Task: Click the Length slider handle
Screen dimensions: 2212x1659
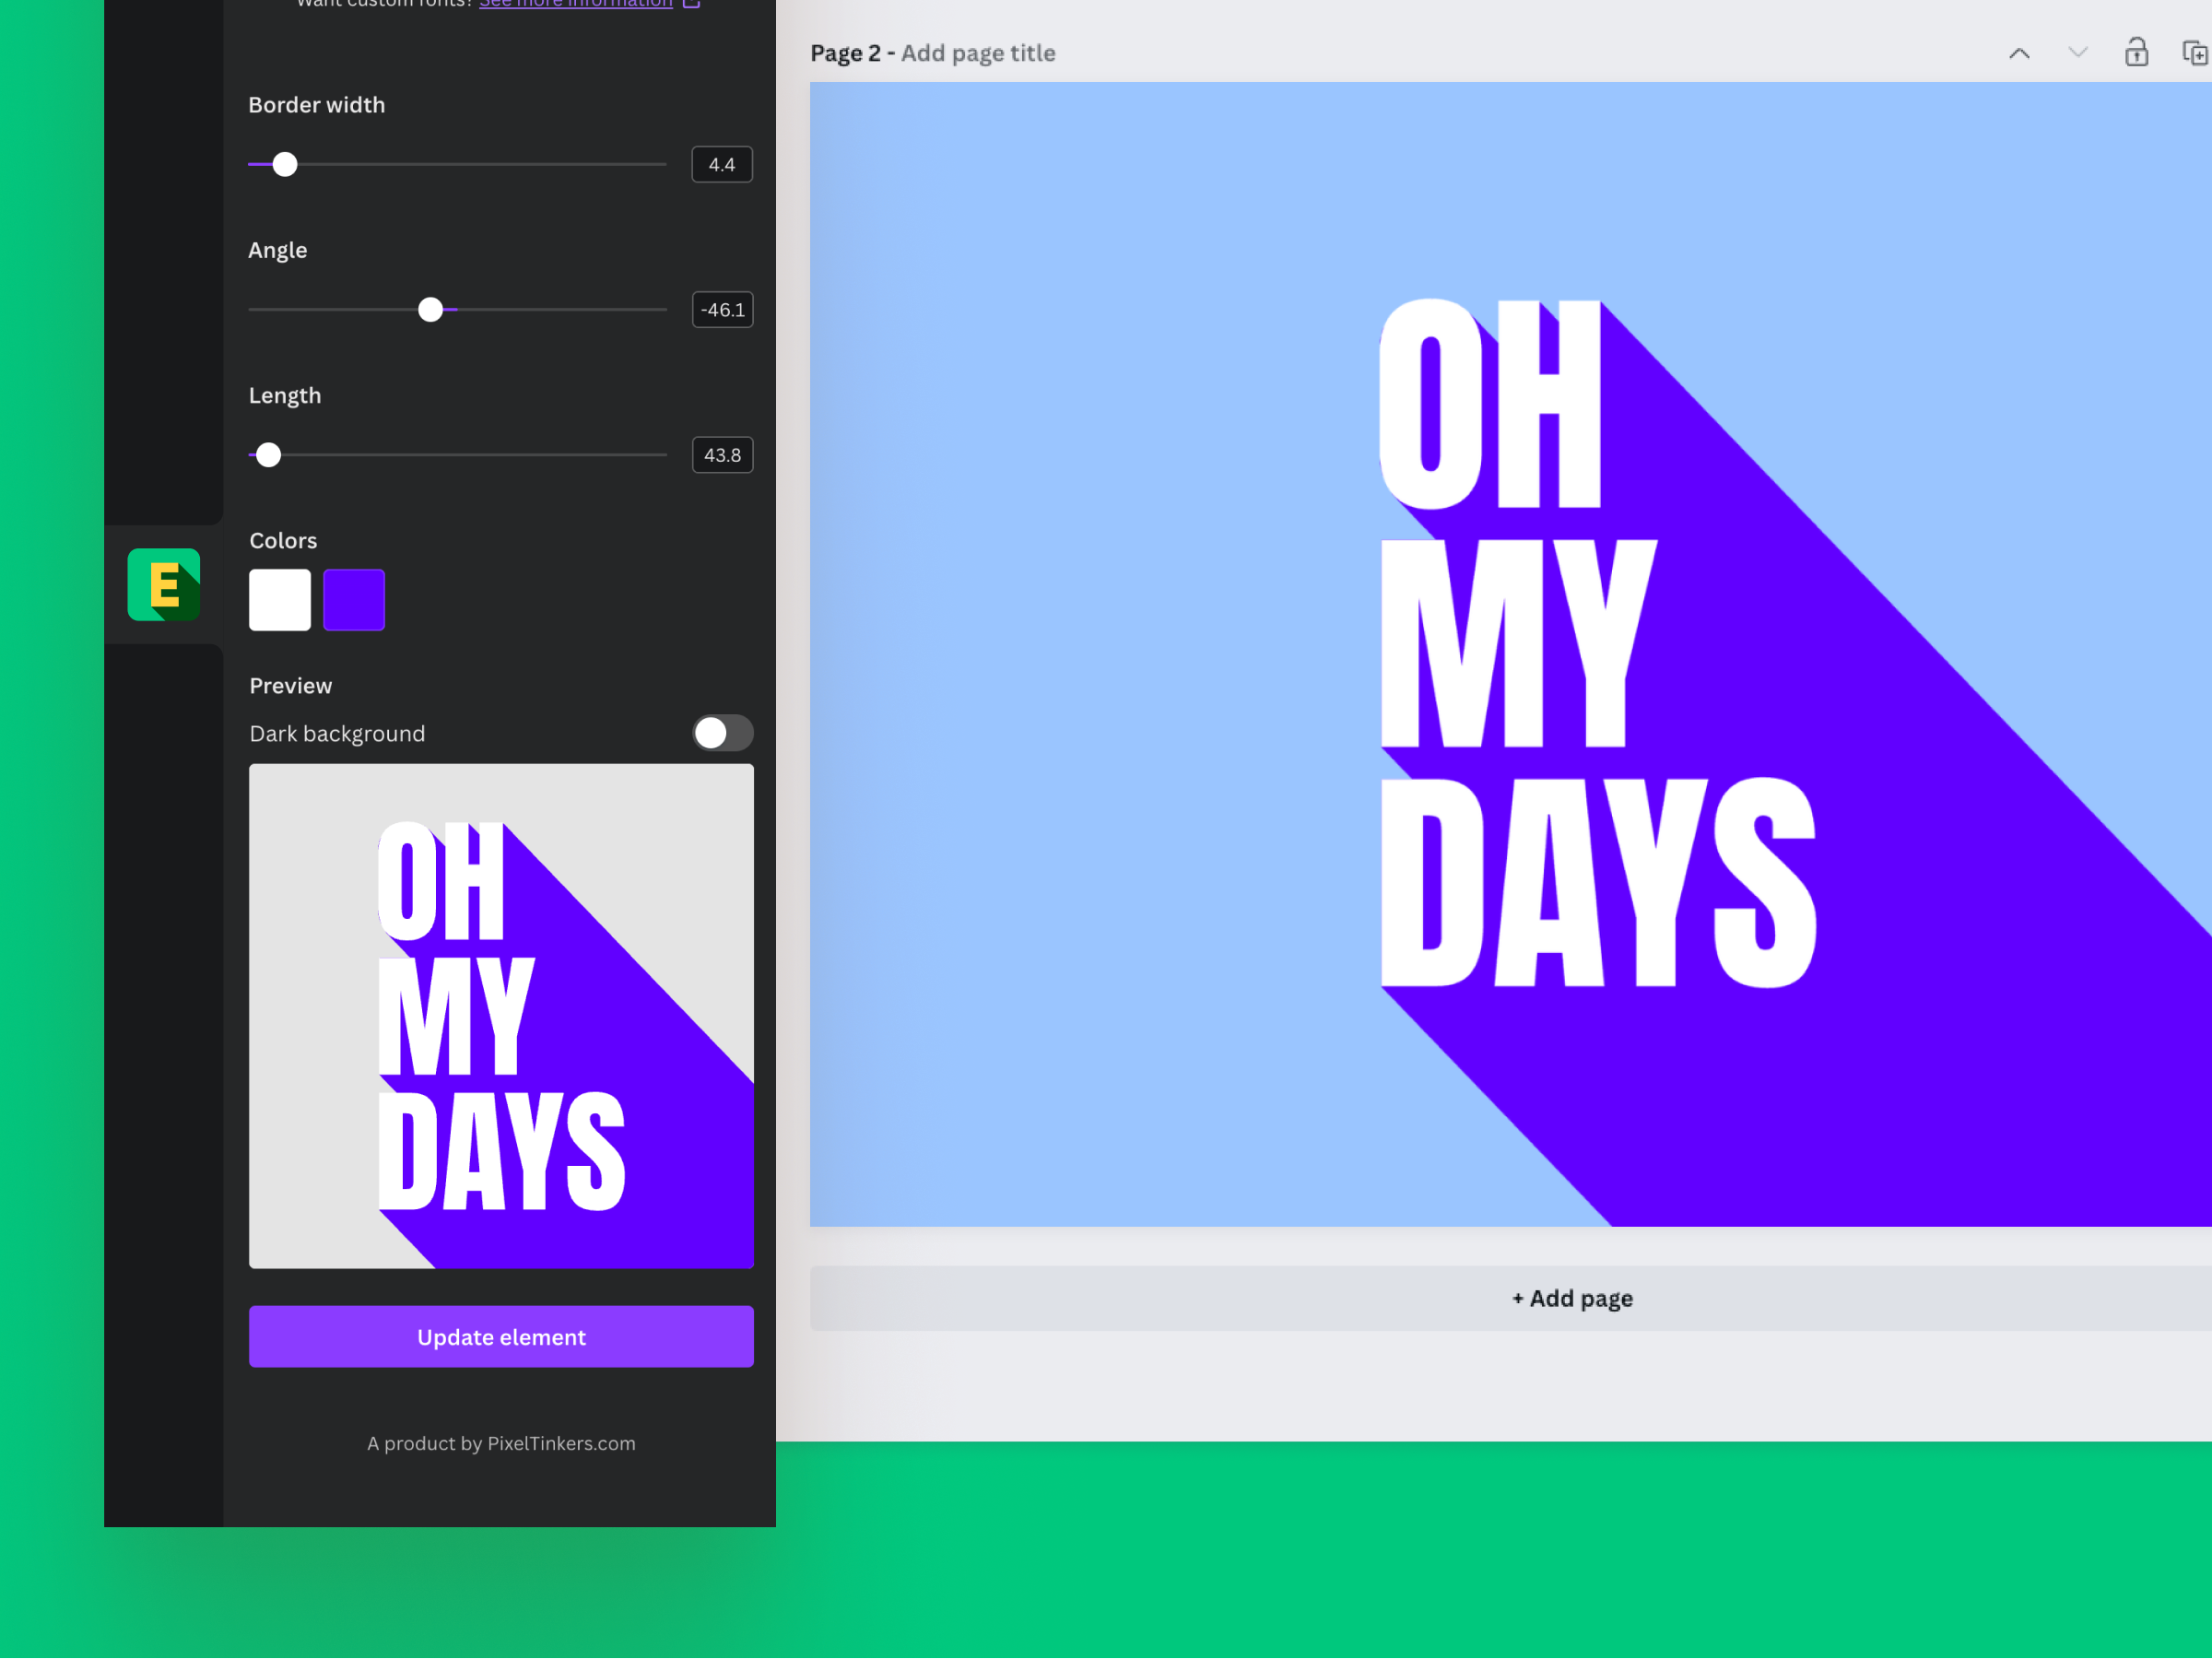Action: pos(268,455)
